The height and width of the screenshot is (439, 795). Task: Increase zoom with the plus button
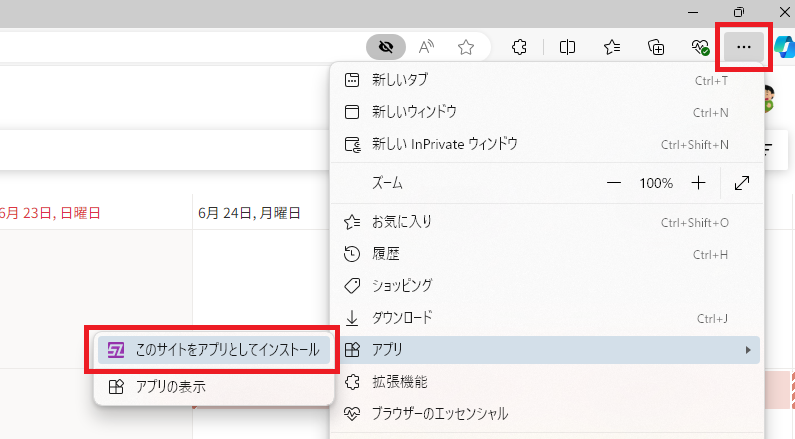coord(698,183)
